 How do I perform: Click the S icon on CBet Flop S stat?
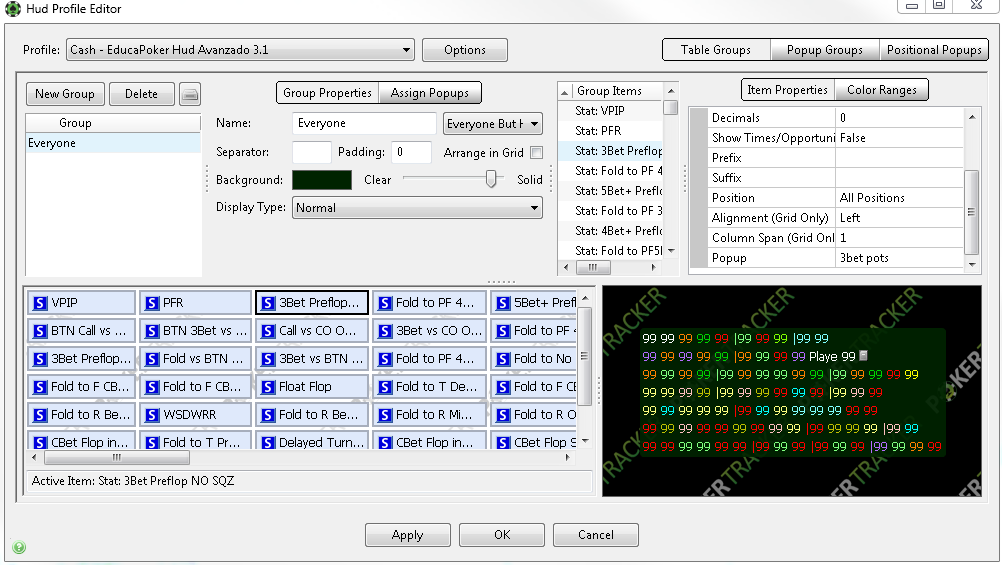pos(504,442)
